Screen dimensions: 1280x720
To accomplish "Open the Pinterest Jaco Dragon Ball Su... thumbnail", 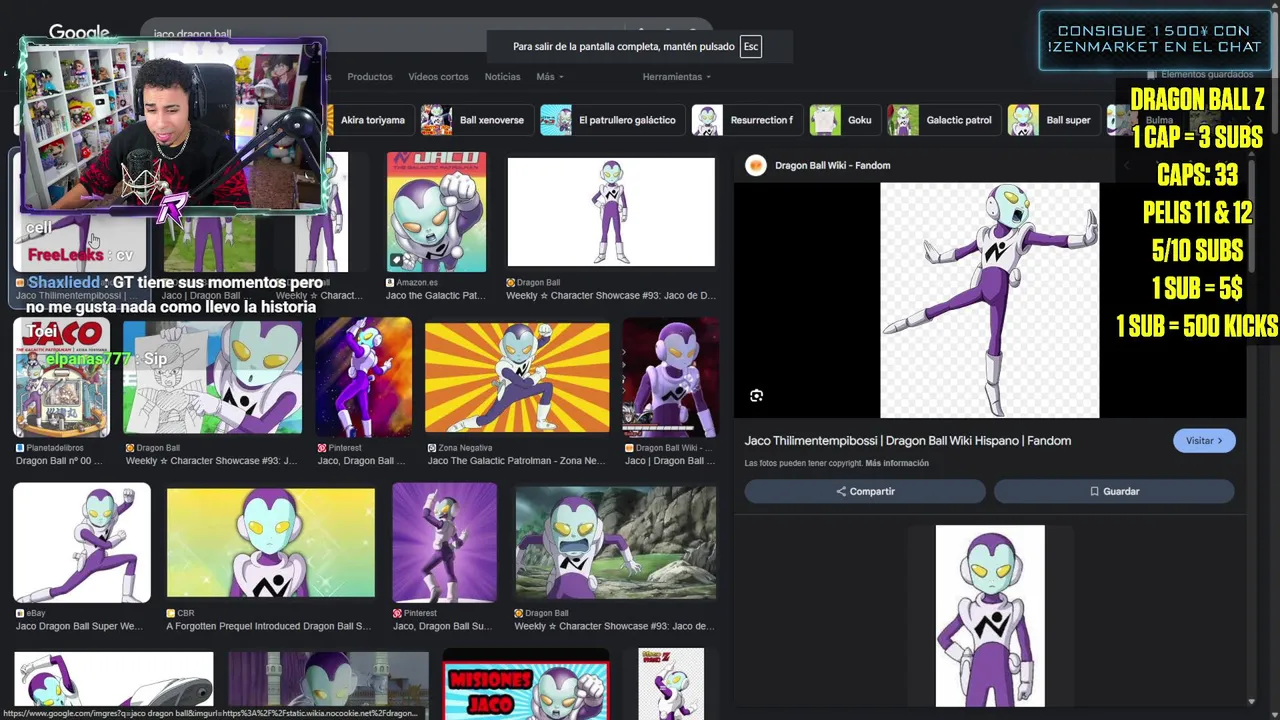I will click(444, 543).
